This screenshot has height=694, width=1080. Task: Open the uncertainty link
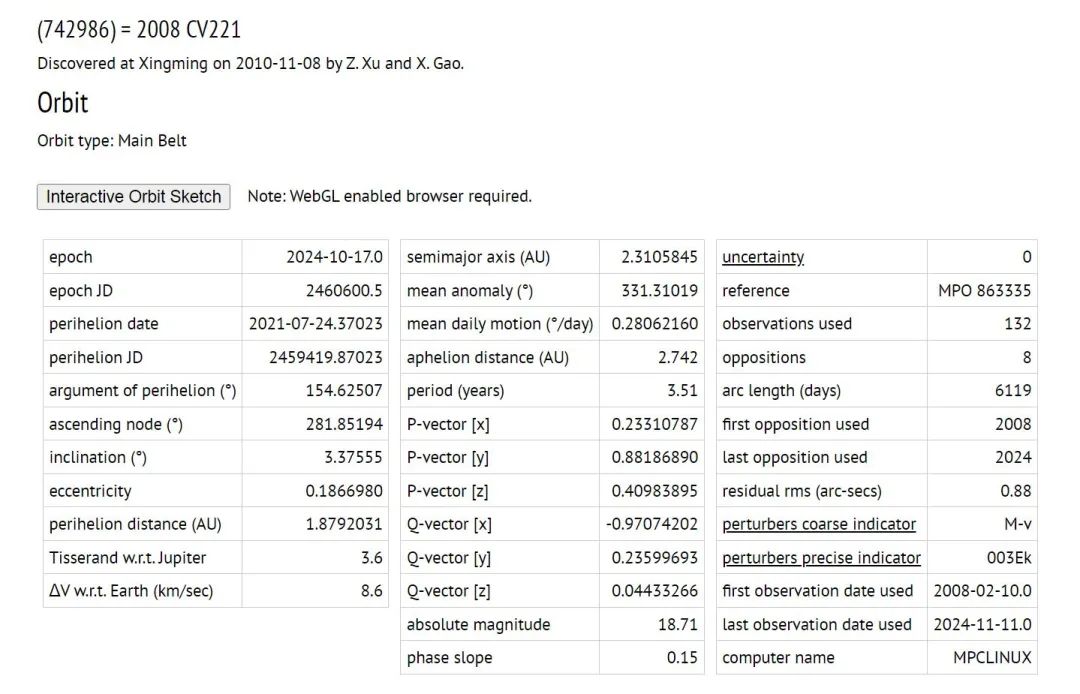(762, 257)
